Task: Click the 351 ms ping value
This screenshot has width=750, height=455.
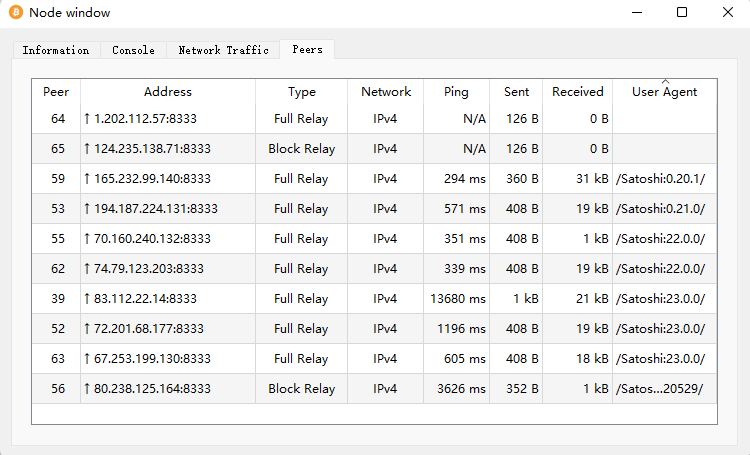Action: (464, 239)
